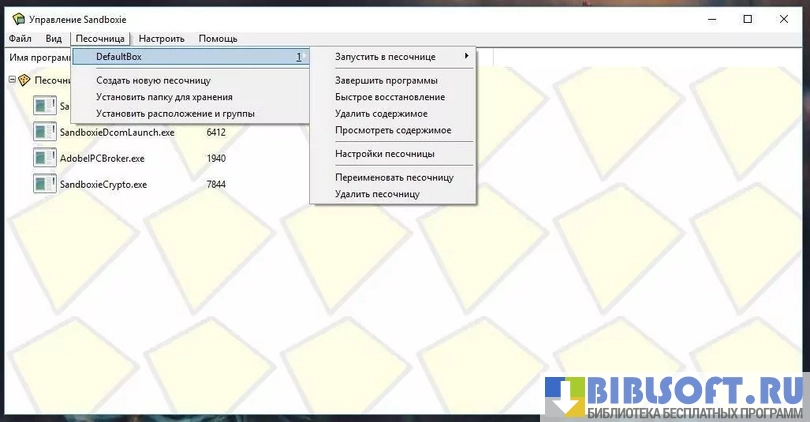Screen dimensions: 810x422
Task: Click the Sandboxie app icon in the title bar
Action: point(19,18)
